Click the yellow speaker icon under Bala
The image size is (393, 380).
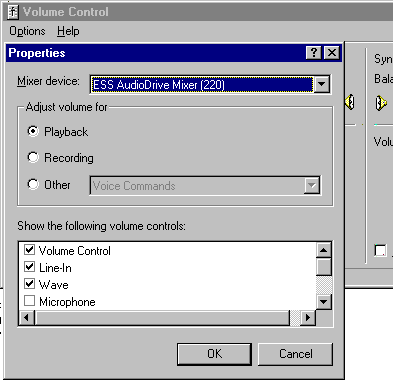point(381,103)
